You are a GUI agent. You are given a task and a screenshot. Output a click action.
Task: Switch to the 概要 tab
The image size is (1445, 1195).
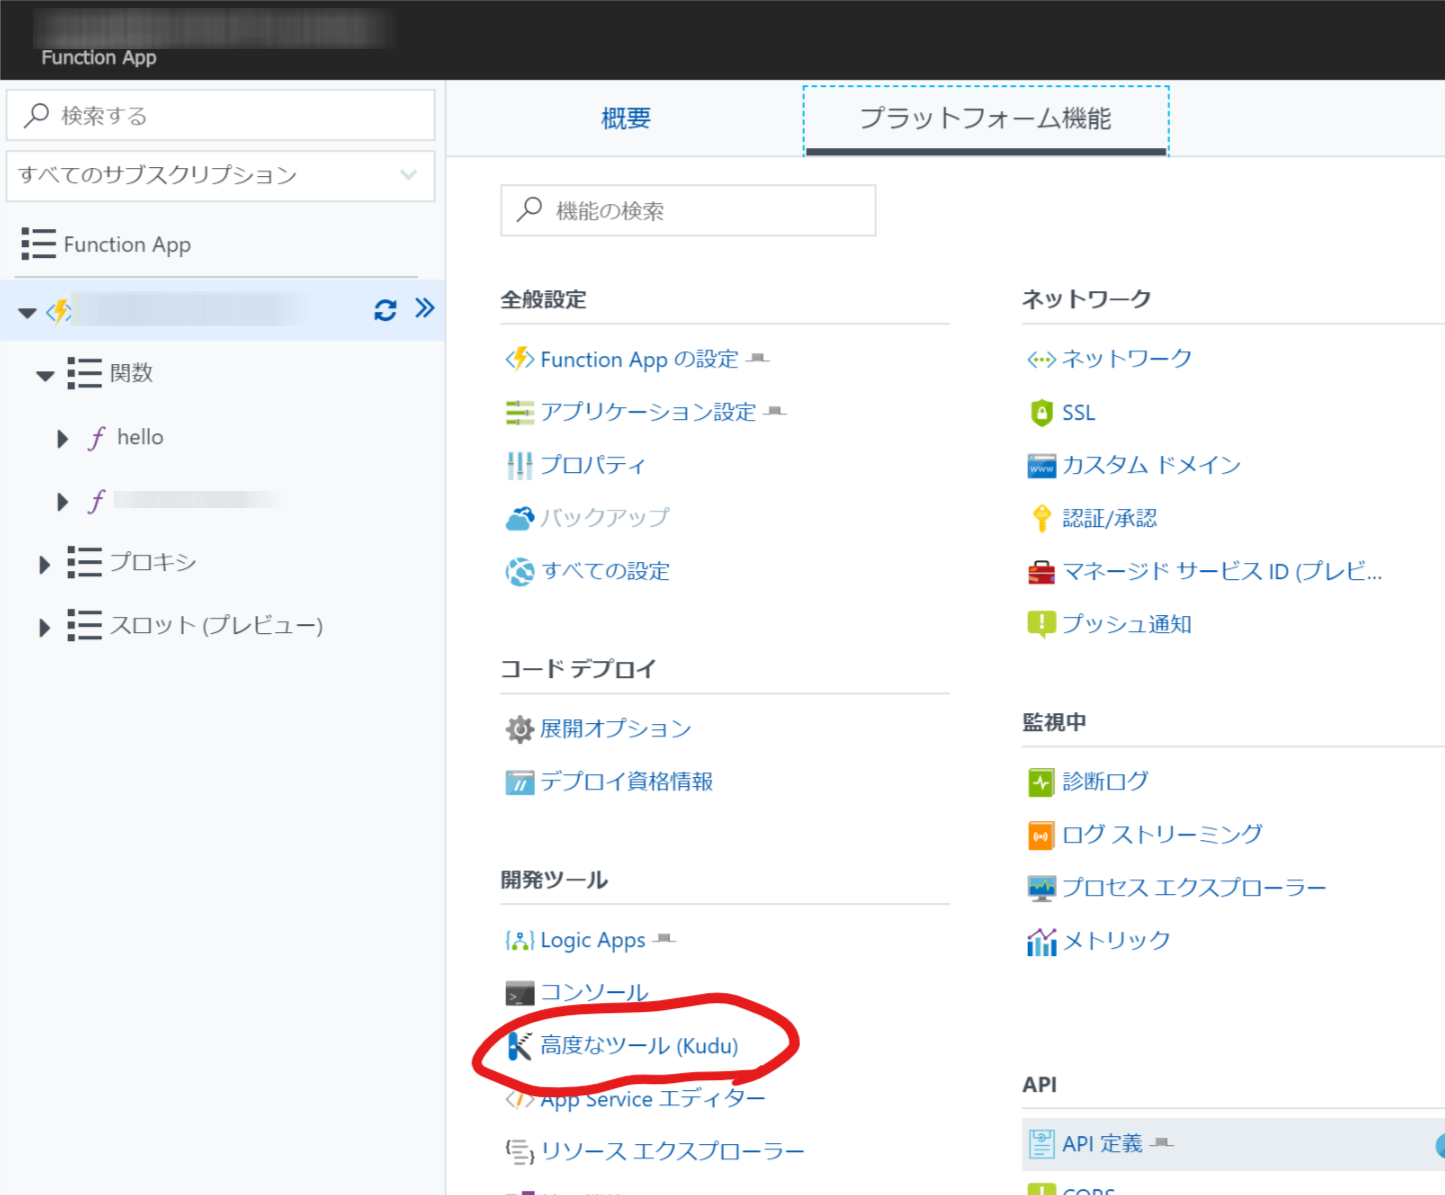(x=626, y=118)
